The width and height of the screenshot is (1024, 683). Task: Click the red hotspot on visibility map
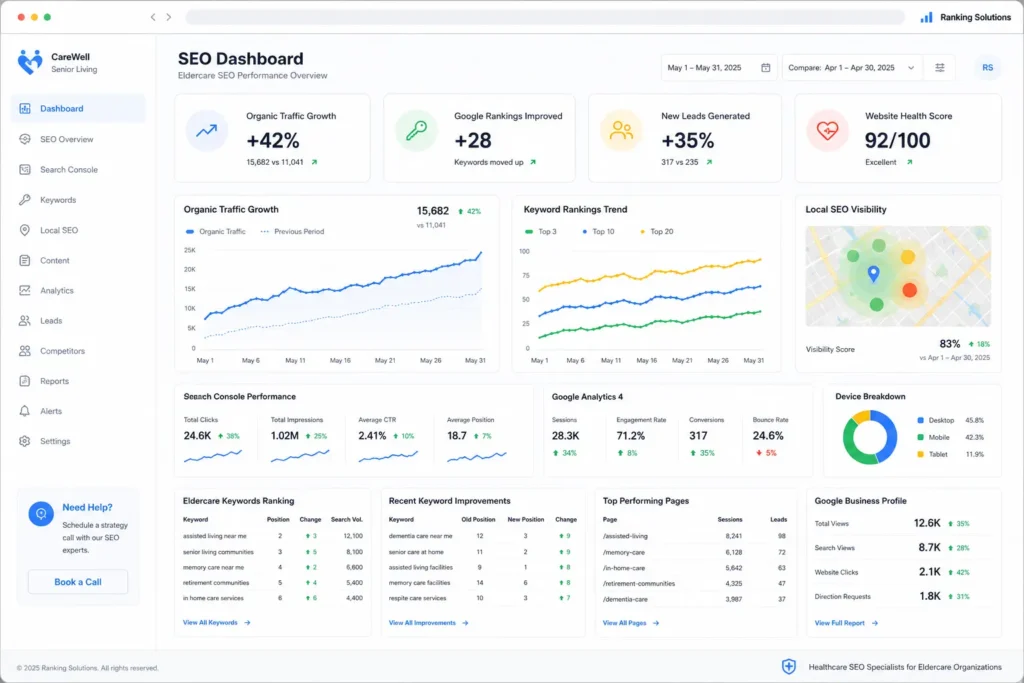(910, 290)
